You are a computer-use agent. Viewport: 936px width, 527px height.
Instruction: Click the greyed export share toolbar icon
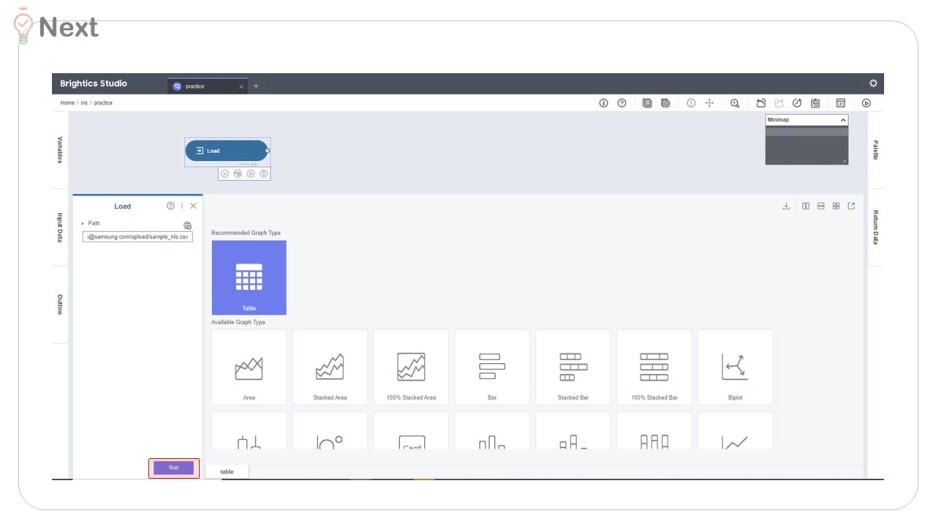pos(779,103)
